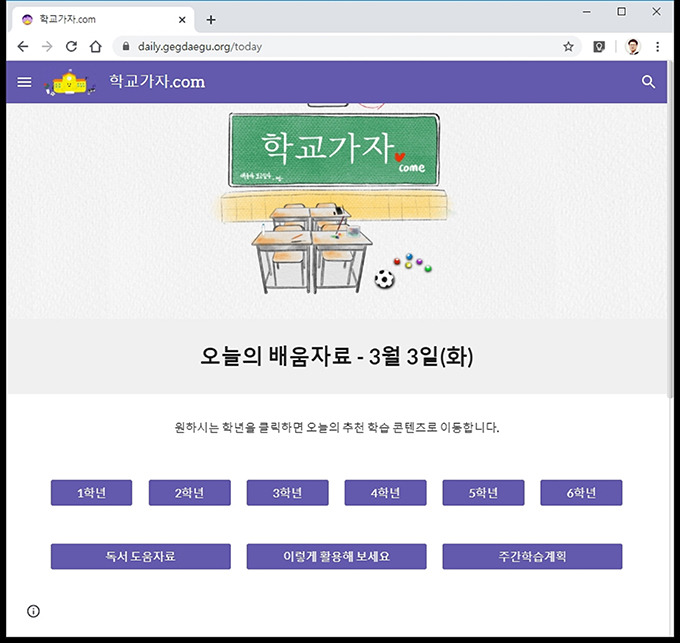Image resolution: width=680 pixels, height=643 pixels.
Task: Open a new browser tab
Action: point(211,20)
